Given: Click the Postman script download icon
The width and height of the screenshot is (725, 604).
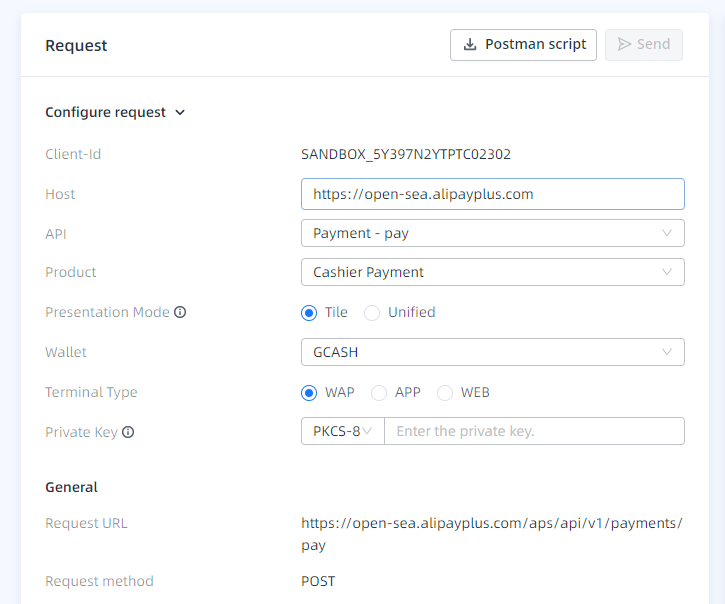Looking at the screenshot, I should click(469, 45).
